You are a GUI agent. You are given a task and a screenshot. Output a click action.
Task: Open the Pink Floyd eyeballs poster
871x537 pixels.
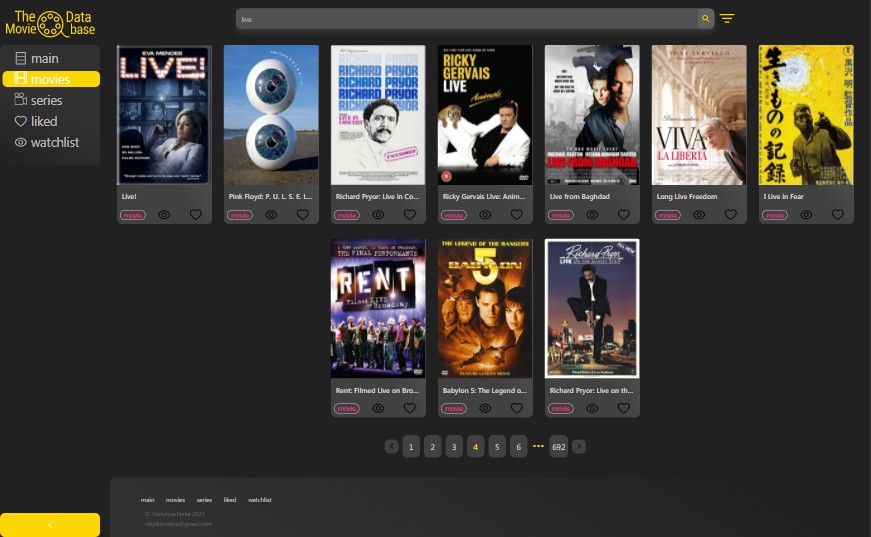271,115
